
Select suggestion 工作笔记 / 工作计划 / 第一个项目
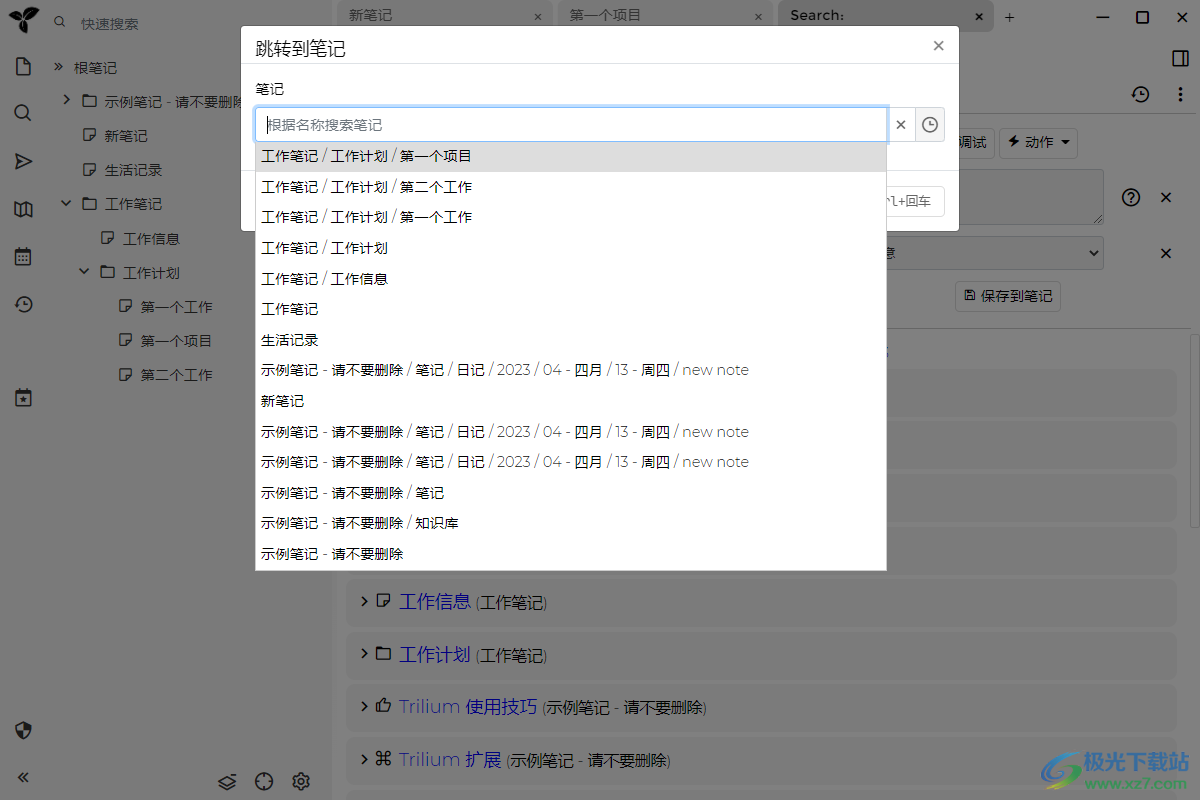[x=571, y=156]
